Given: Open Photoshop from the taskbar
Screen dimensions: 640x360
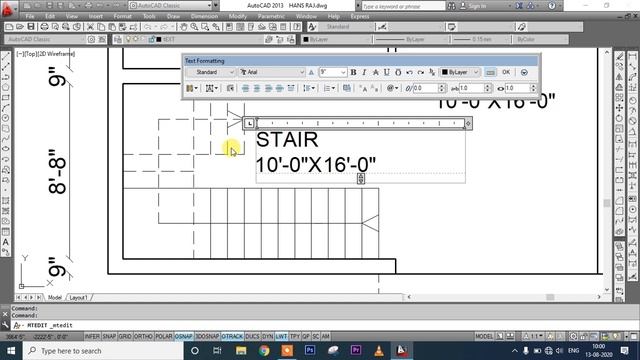Looking at the screenshot, I should (310, 350).
